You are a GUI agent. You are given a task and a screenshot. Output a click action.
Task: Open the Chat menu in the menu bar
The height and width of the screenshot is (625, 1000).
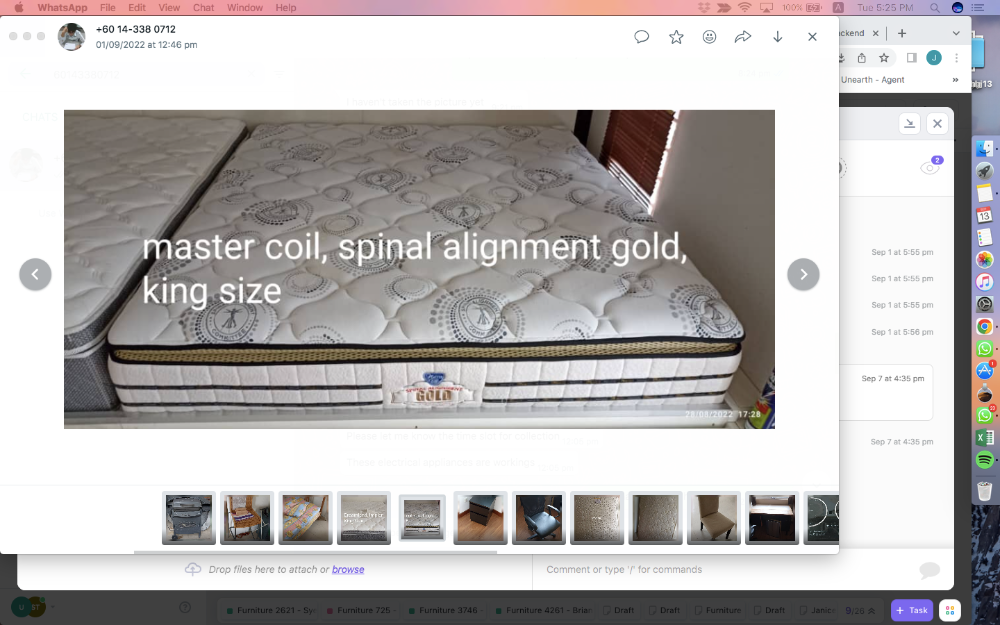click(x=203, y=7)
